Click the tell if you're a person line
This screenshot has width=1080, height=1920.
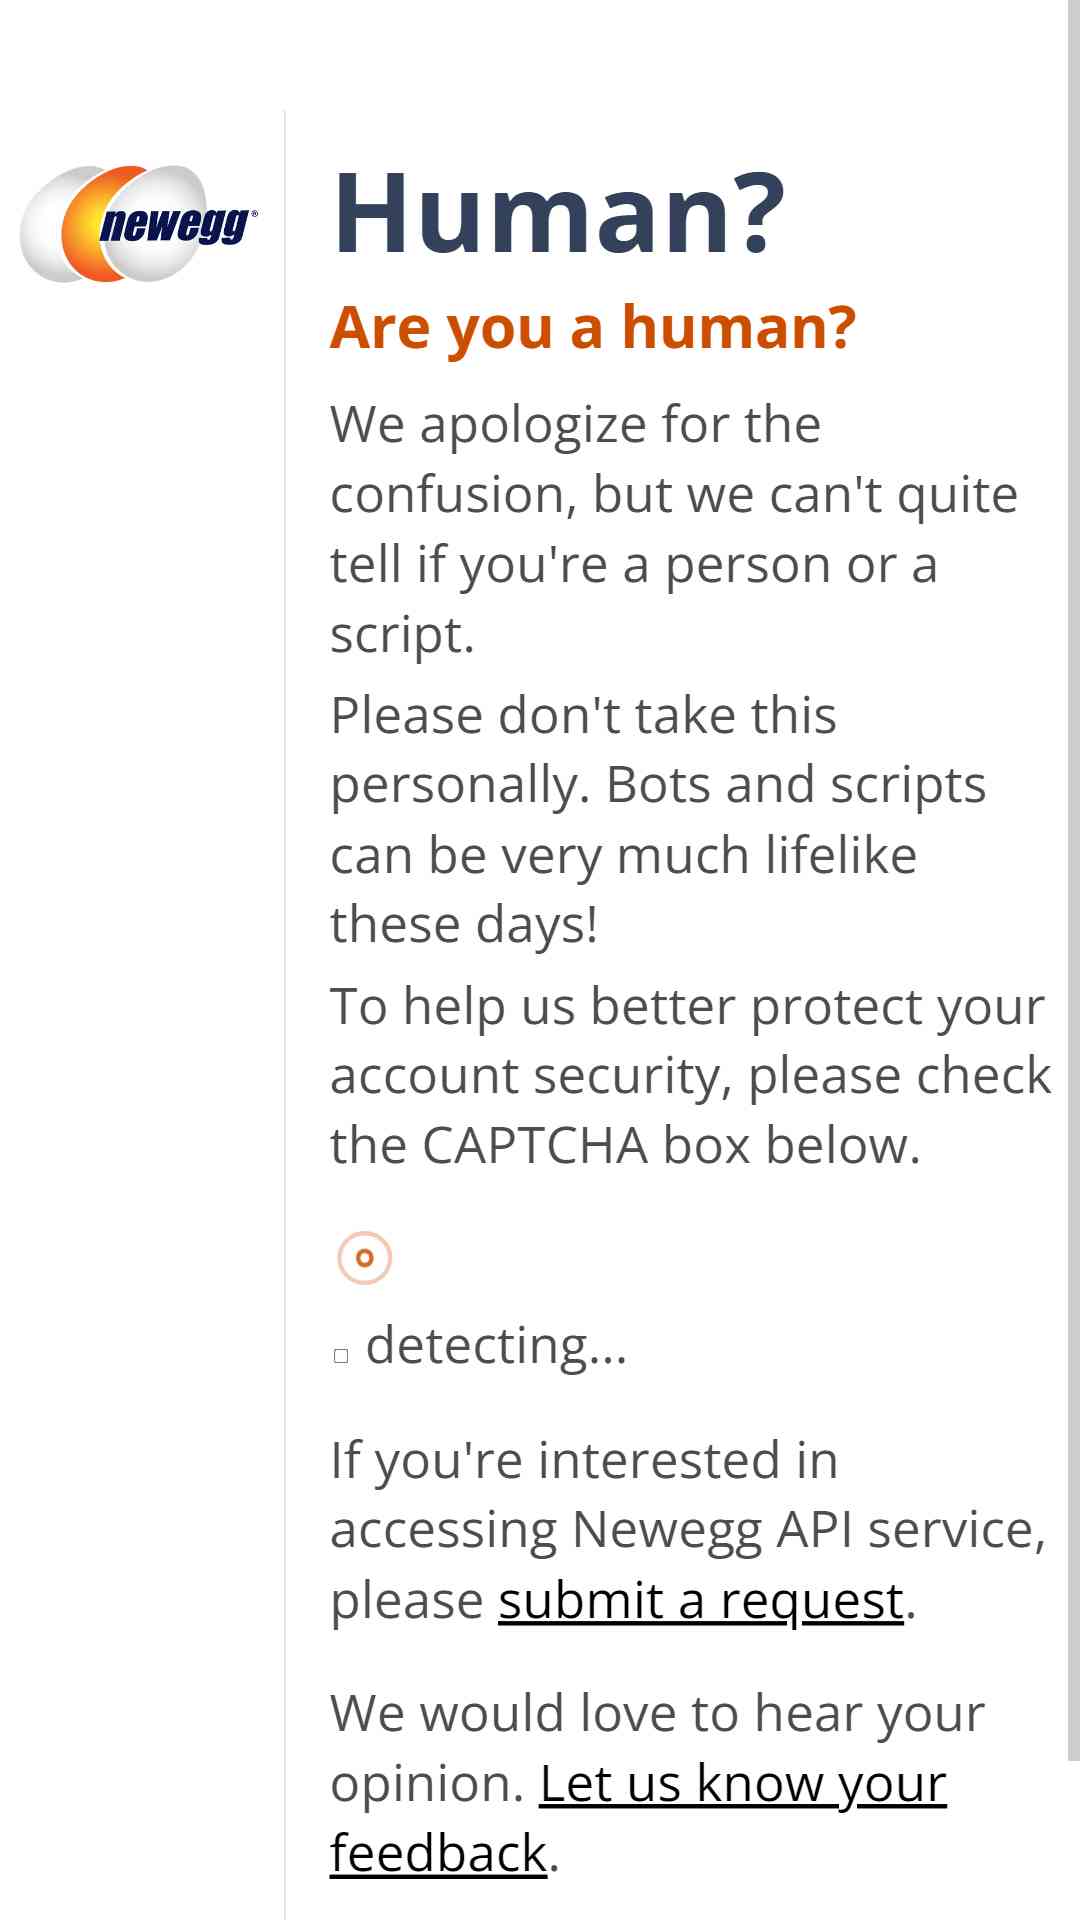pyautogui.click(x=634, y=565)
